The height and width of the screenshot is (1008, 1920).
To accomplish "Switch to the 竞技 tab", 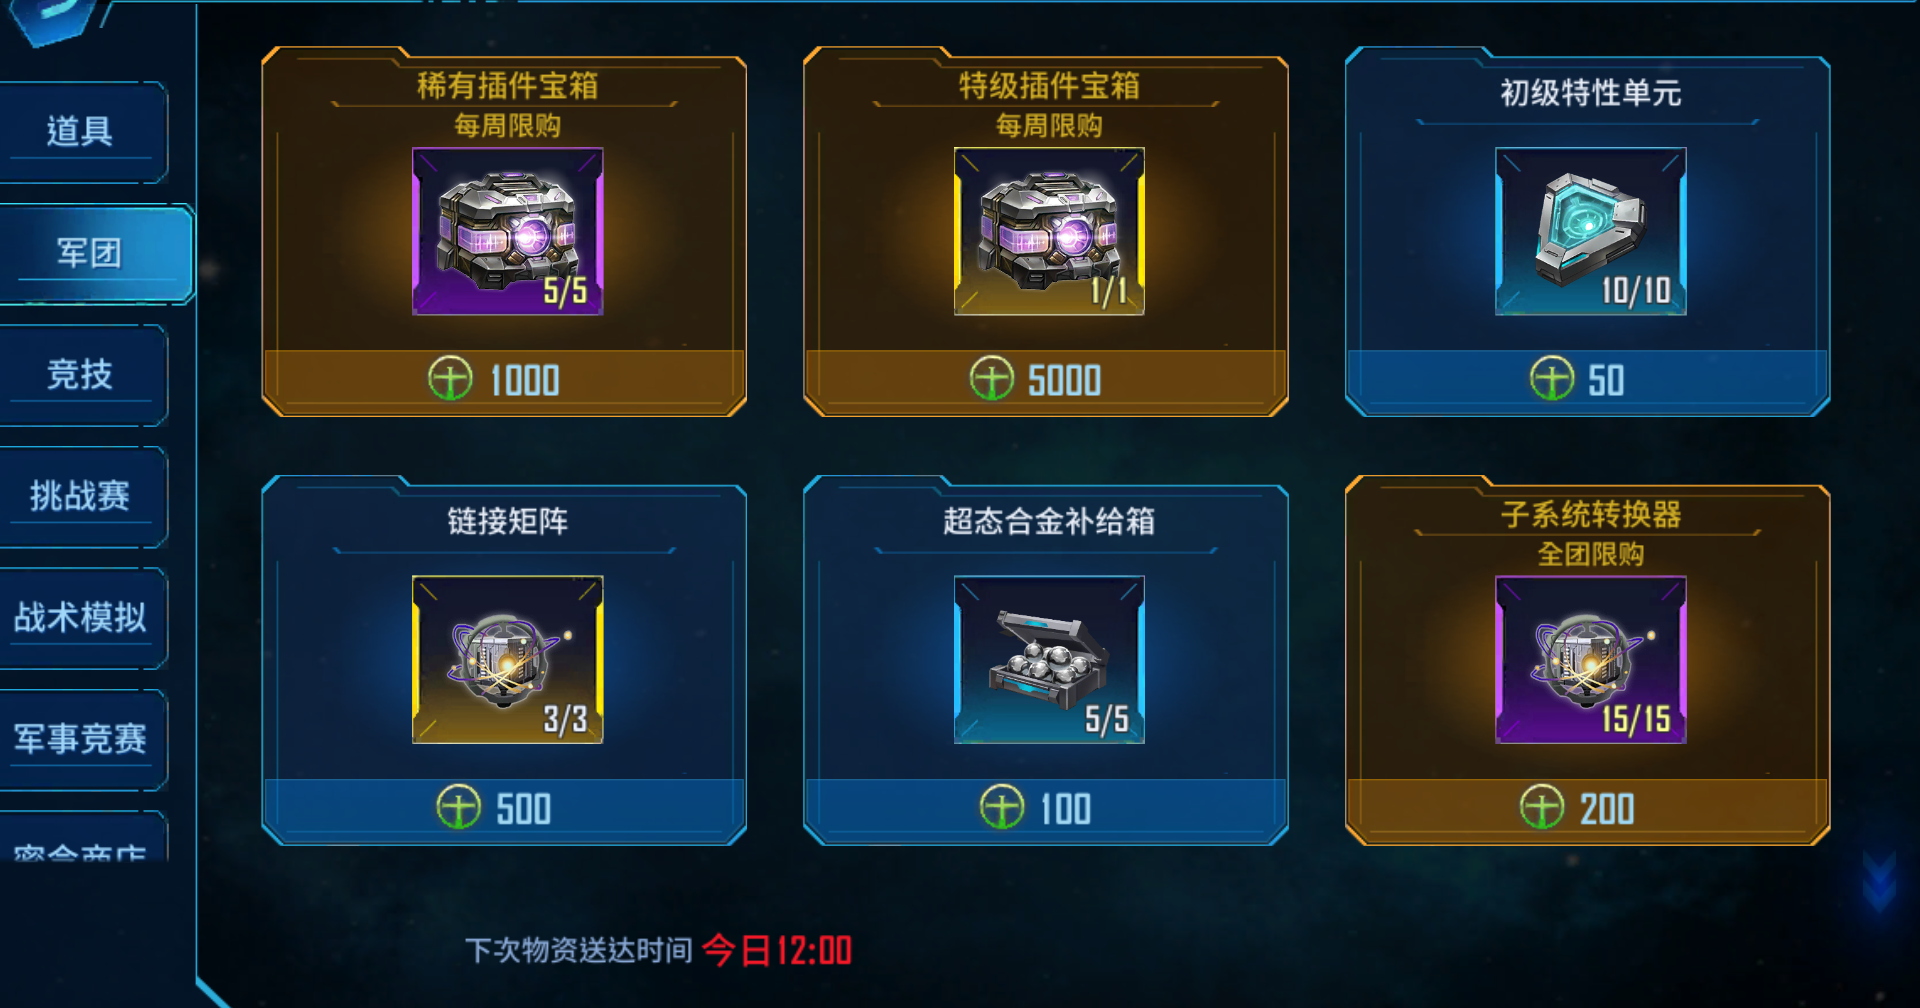I will click(x=80, y=374).
